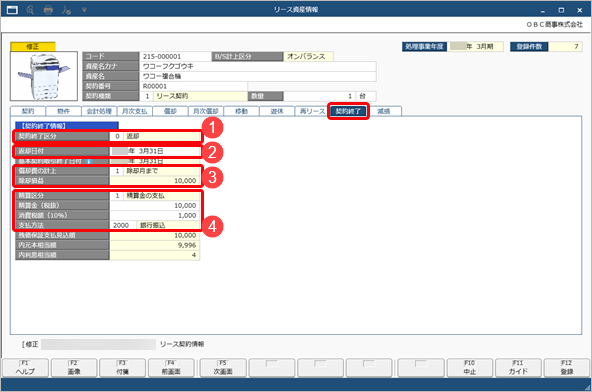This screenshot has height=392, width=592.
Task: Click the F2 画像 button
Action: click(x=74, y=367)
